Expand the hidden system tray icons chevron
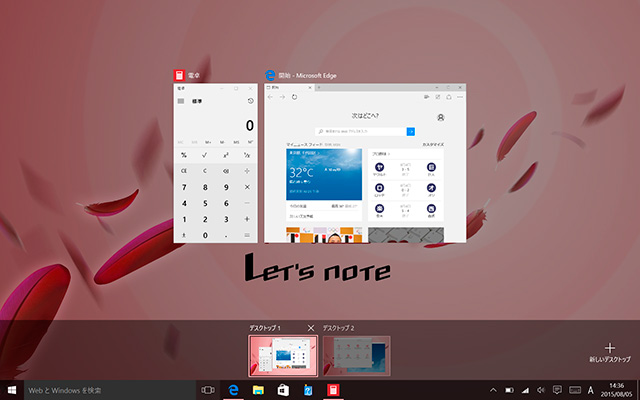This screenshot has width=640, height=400. pos(493,390)
